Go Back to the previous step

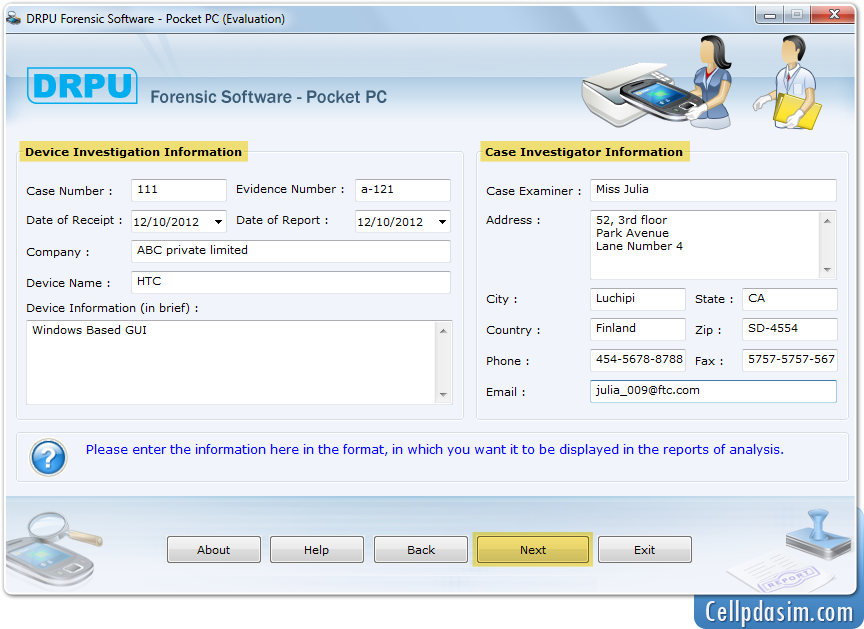click(x=421, y=550)
